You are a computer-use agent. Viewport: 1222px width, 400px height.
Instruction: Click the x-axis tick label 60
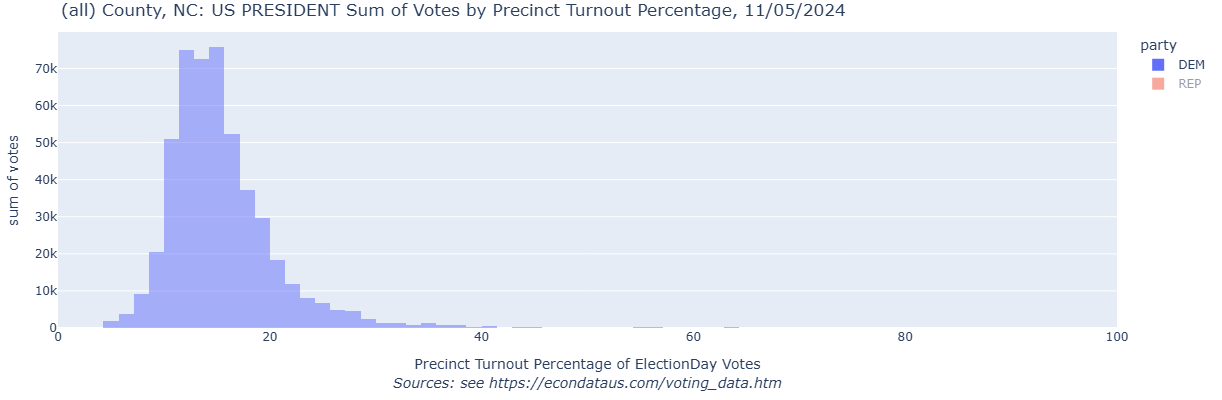point(693,337)
